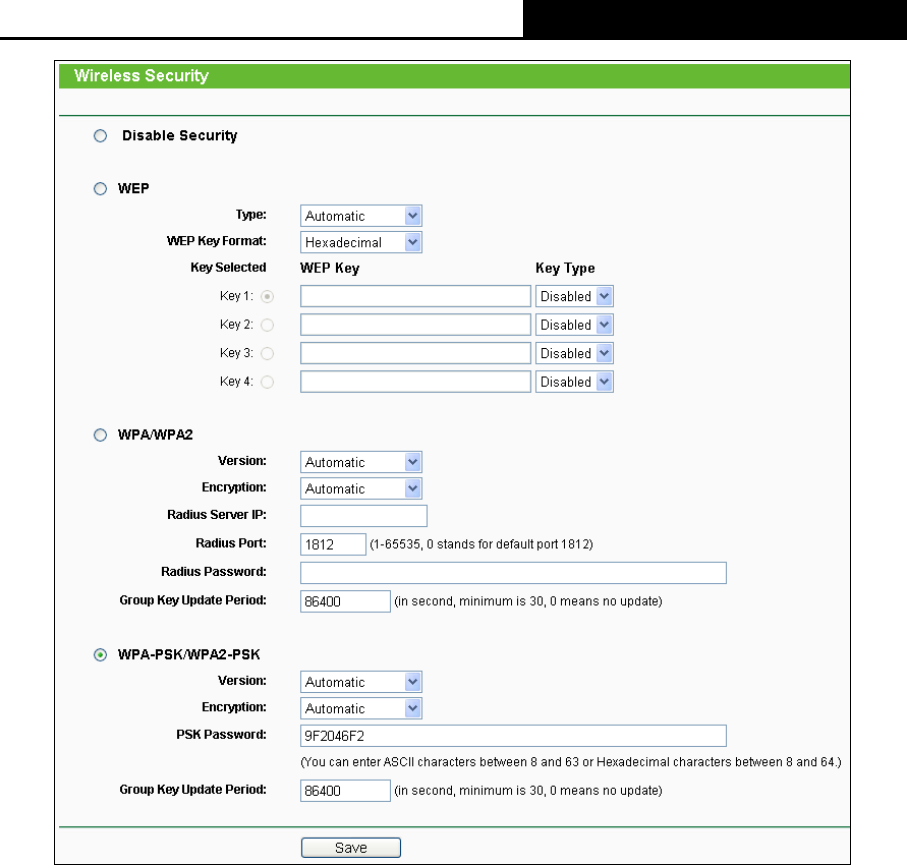Open the WEP Type dropdown
Image resolution: width=907 pixels, height=865 pixels.
pos(361,216)
